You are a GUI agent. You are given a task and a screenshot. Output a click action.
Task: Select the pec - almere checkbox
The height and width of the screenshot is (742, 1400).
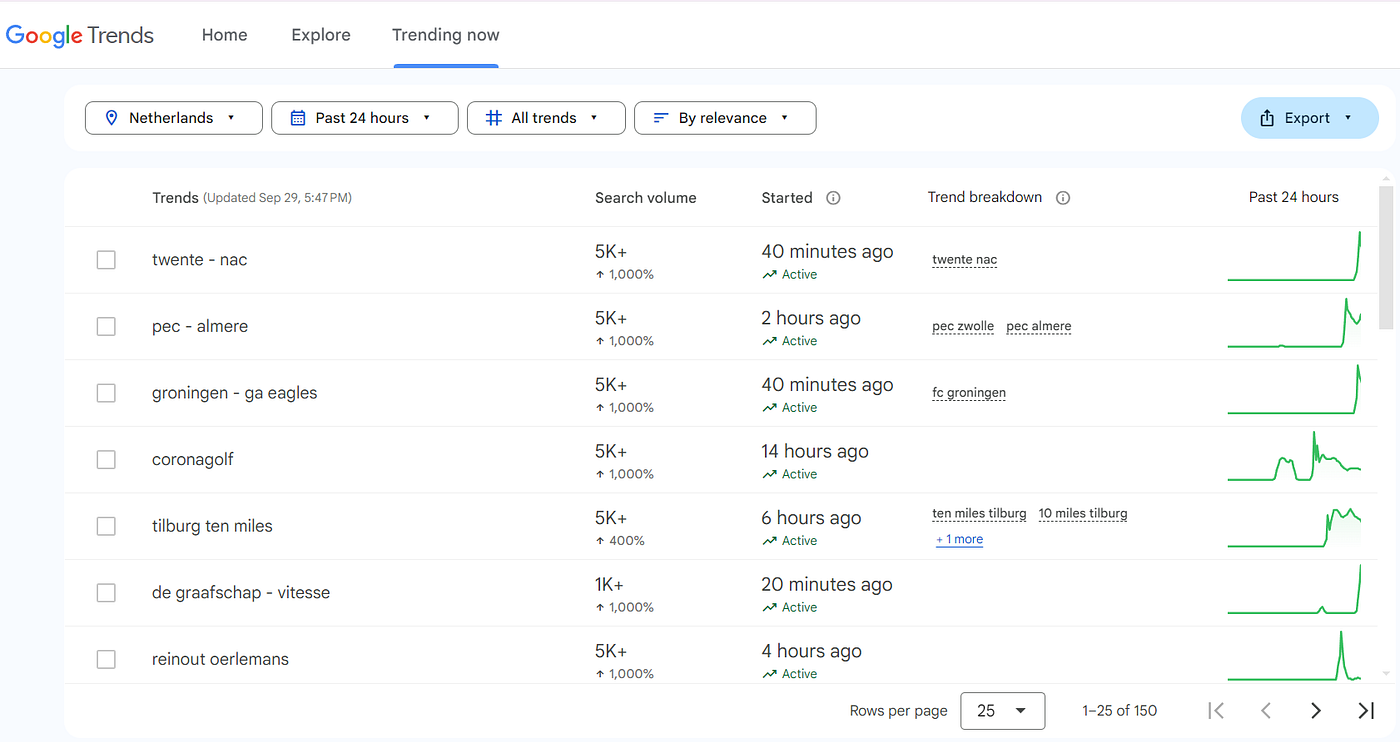point(106,326)
